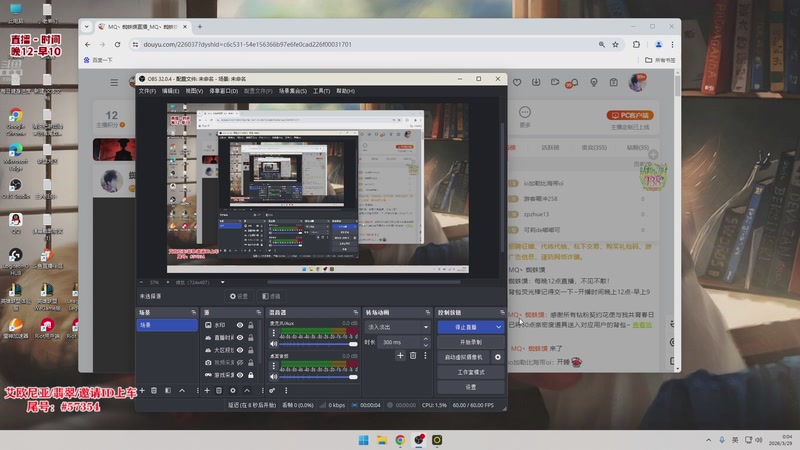Open Windows Start menu

click(364, 440)
